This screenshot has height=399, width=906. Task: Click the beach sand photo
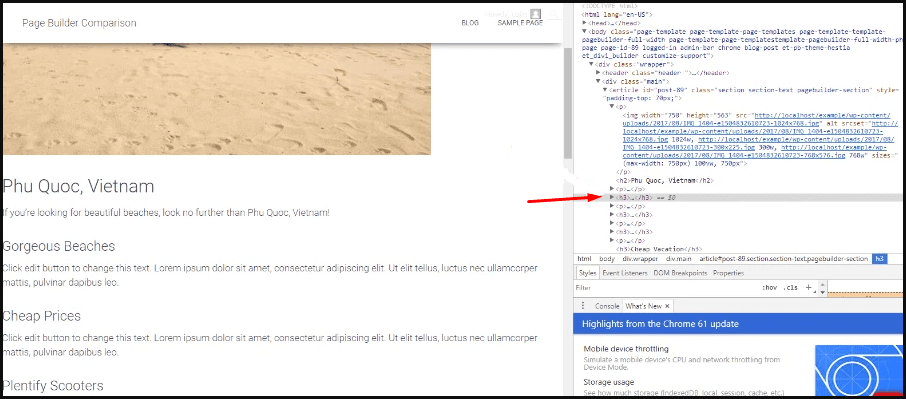pyautogui.click(x=217, y=99)
